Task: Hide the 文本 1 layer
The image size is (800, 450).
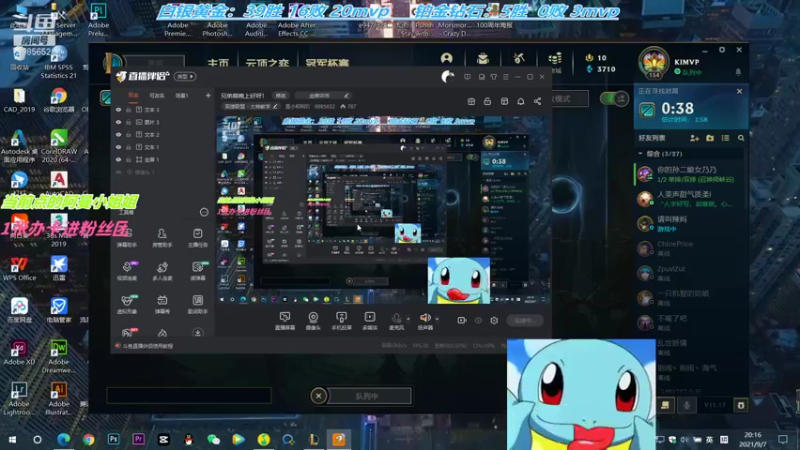Action: (118, 147)
